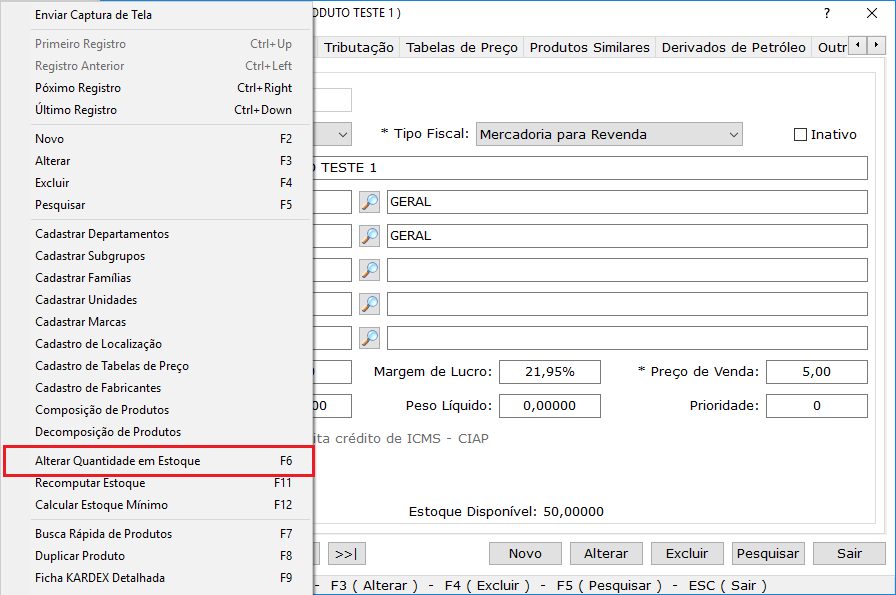
Task: Click the help question mark icon
Action: pyautogui.click(x=827, y=13)
